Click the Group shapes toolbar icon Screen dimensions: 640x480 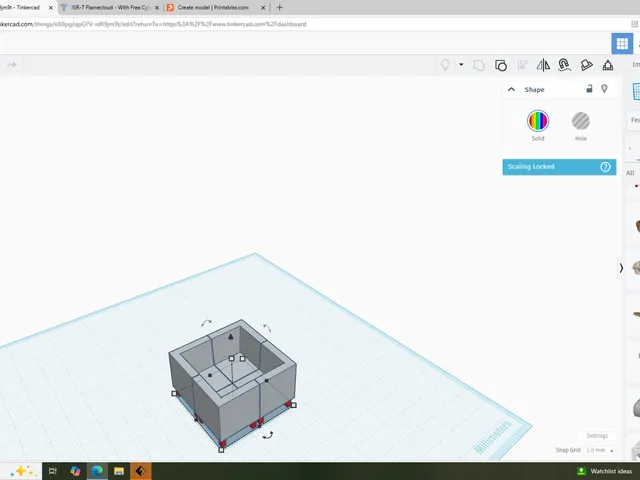pyautogui.click(x=479, y=65)
